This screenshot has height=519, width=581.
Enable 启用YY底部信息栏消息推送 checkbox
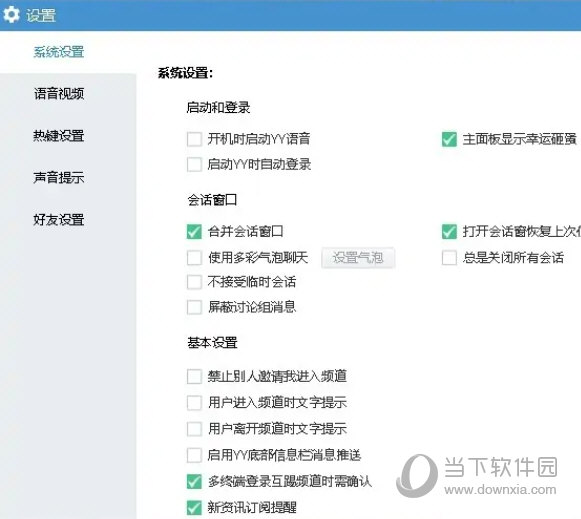[194, 455]
